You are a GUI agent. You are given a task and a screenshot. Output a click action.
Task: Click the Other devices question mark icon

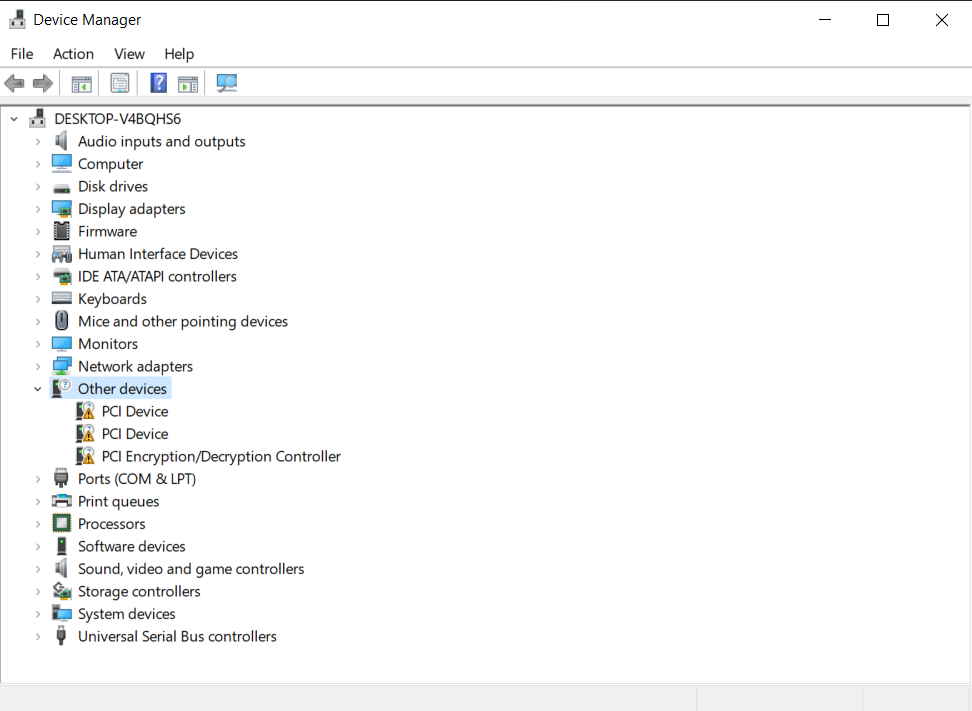pos(61,388)
